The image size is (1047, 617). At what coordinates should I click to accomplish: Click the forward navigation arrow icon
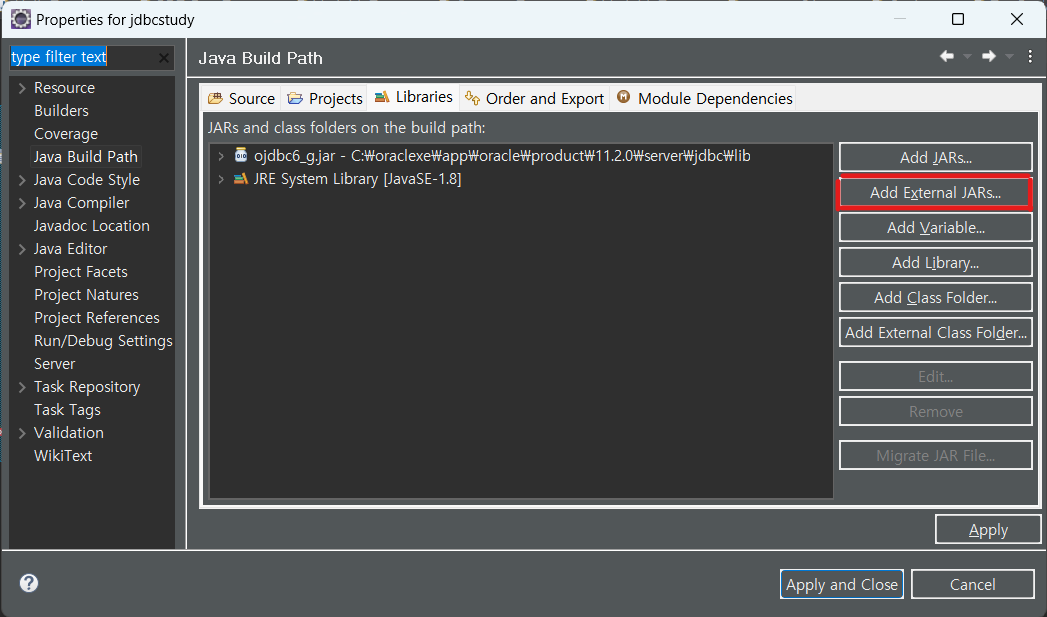click(989, 57)
